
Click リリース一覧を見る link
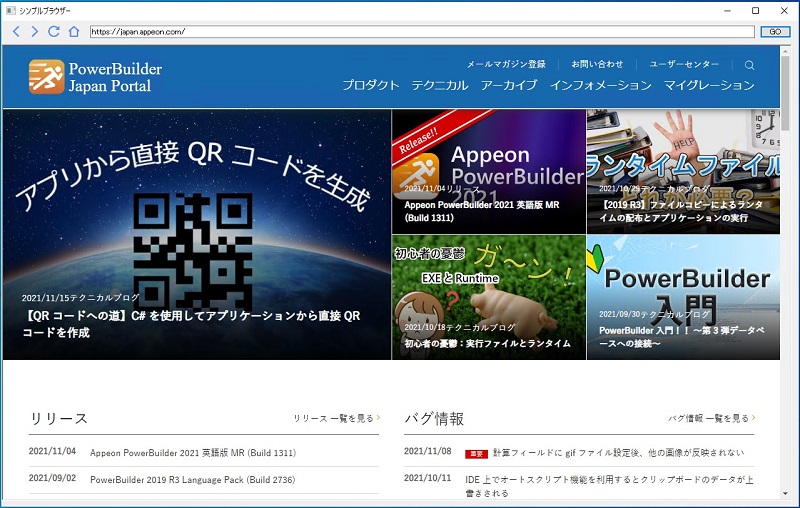pyautogui.click(x=336, y=418)
